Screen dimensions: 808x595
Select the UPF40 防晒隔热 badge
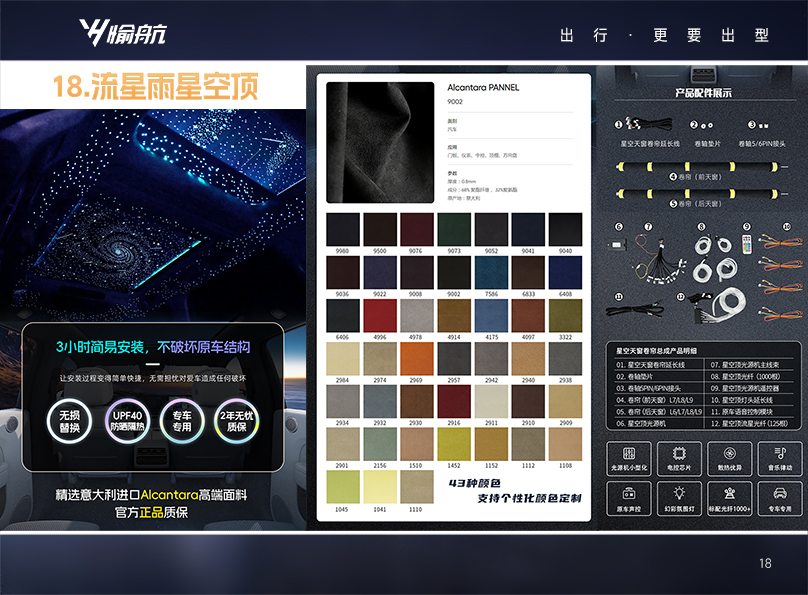tap(127, 421)
